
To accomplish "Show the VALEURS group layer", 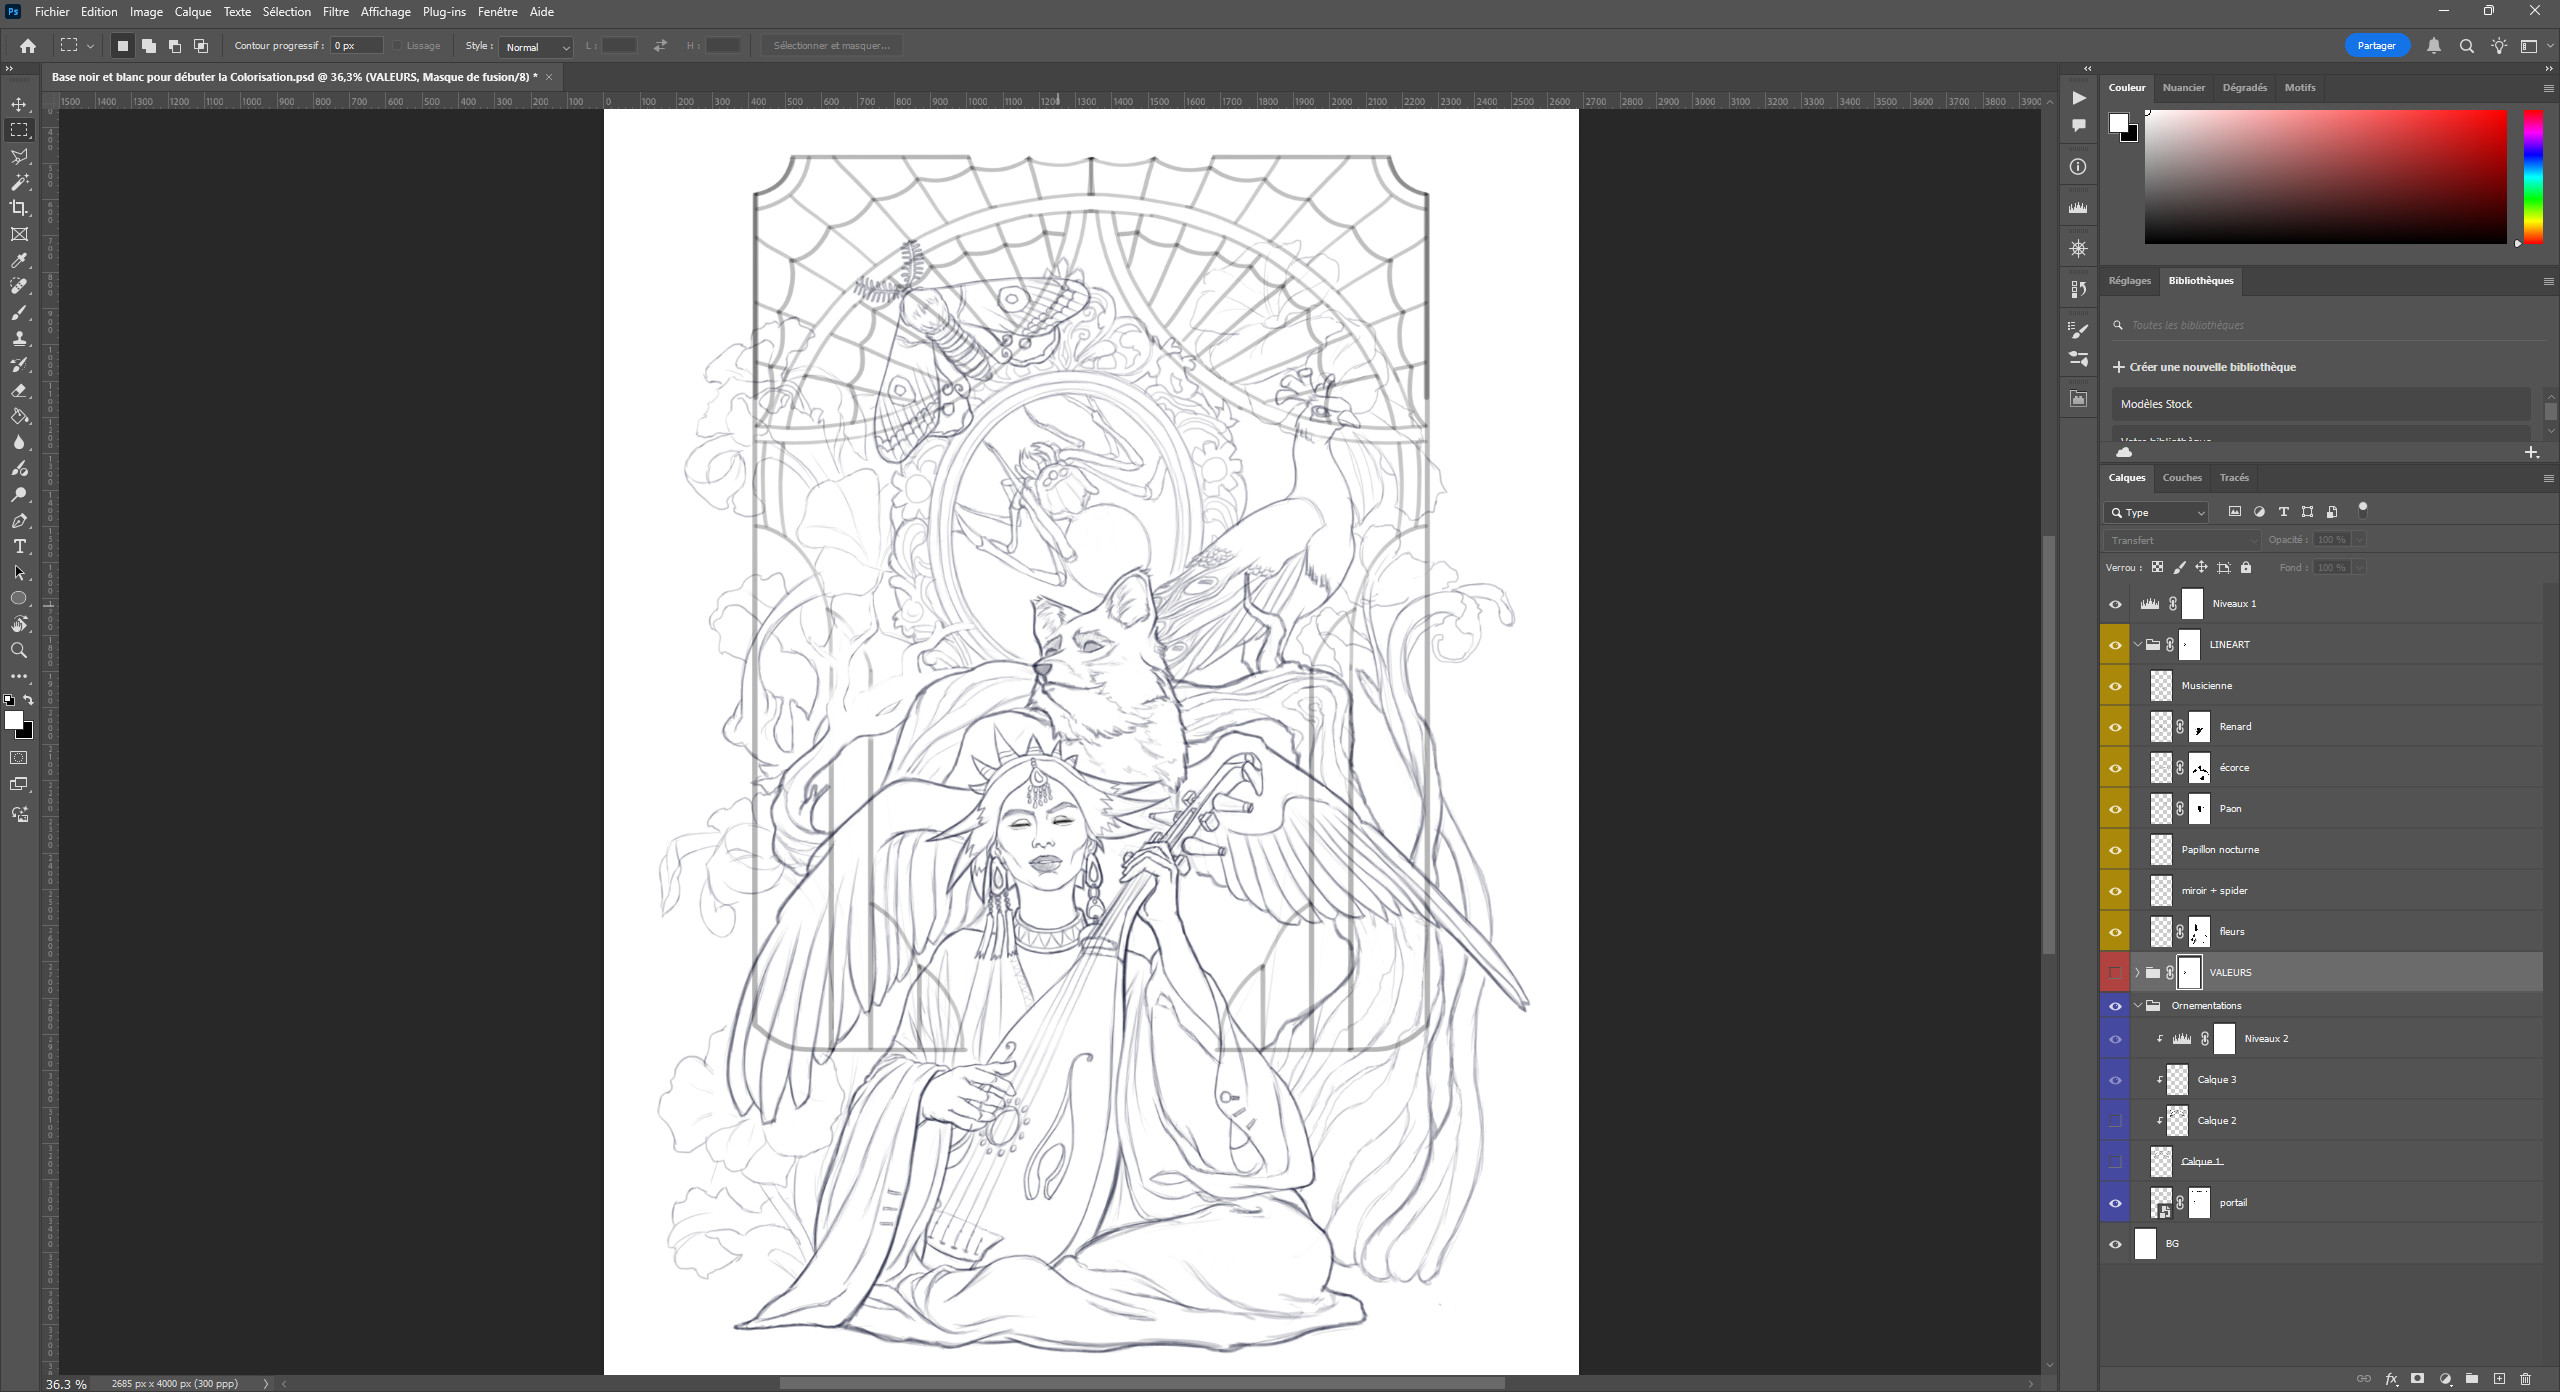I will (x=2114, y=972).
